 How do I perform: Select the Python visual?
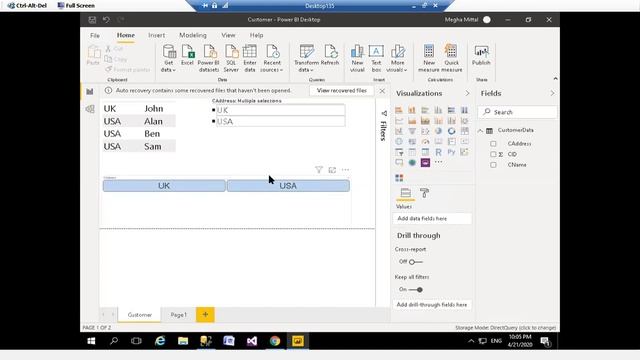point(451,152)
